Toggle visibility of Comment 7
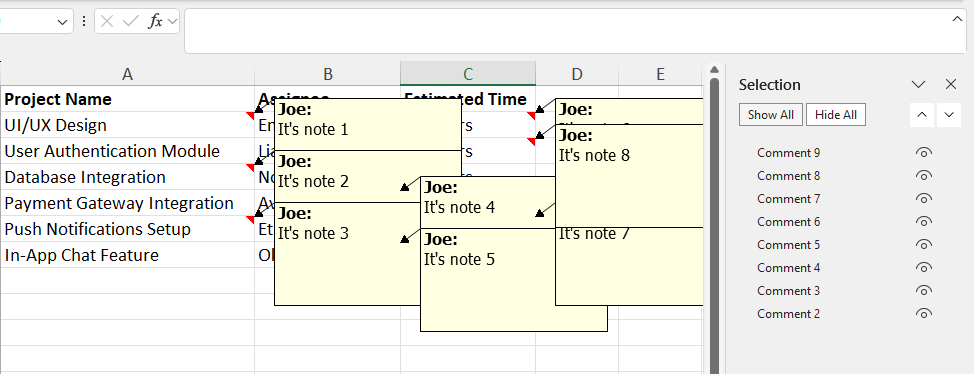 924,199
